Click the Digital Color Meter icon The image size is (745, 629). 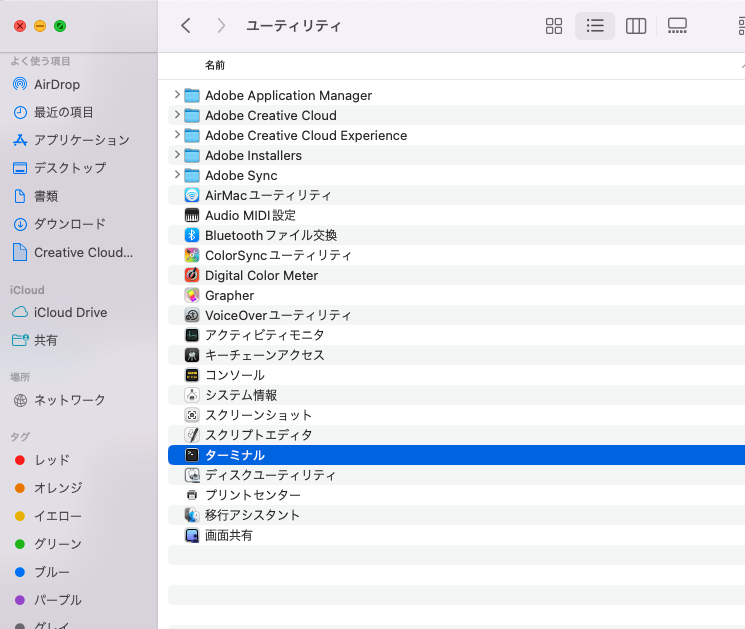tap(192, 275)
